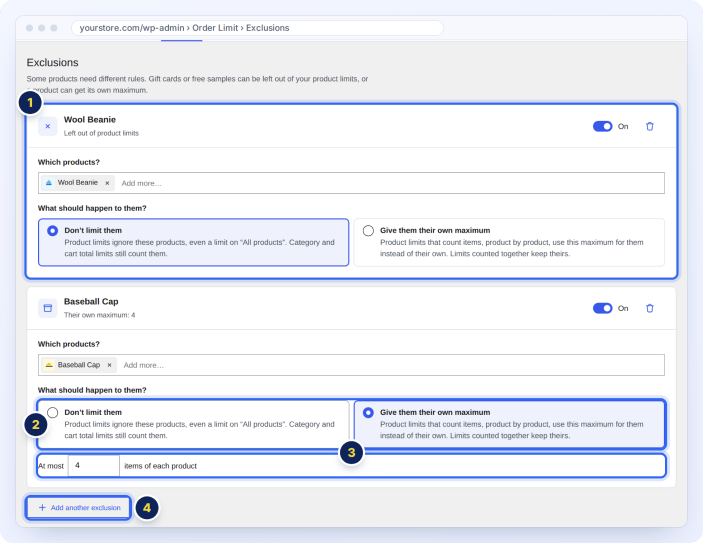Click "Their own maximum: 4" subtitle
Image resolution: width=703 pixels, height=543 pixels.
99,315
